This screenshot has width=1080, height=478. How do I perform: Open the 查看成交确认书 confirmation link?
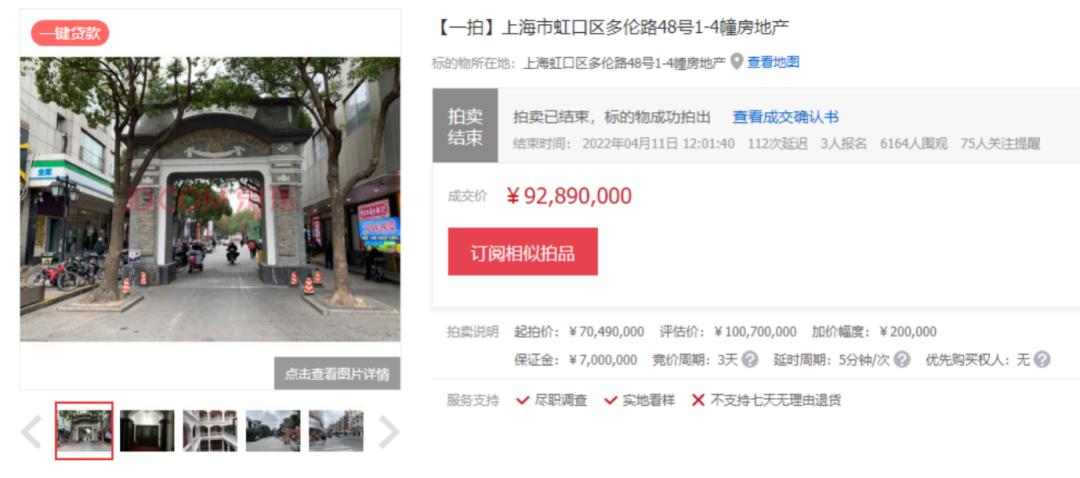(x=785, y=117)
